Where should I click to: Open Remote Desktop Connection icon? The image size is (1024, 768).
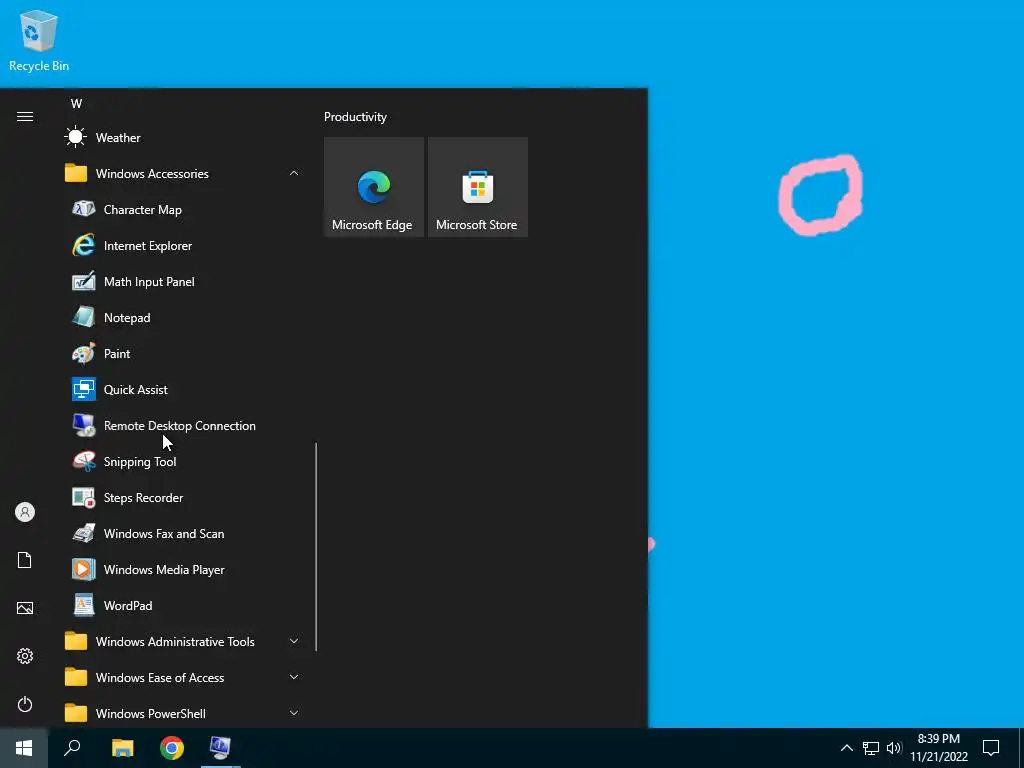[84, 425]
